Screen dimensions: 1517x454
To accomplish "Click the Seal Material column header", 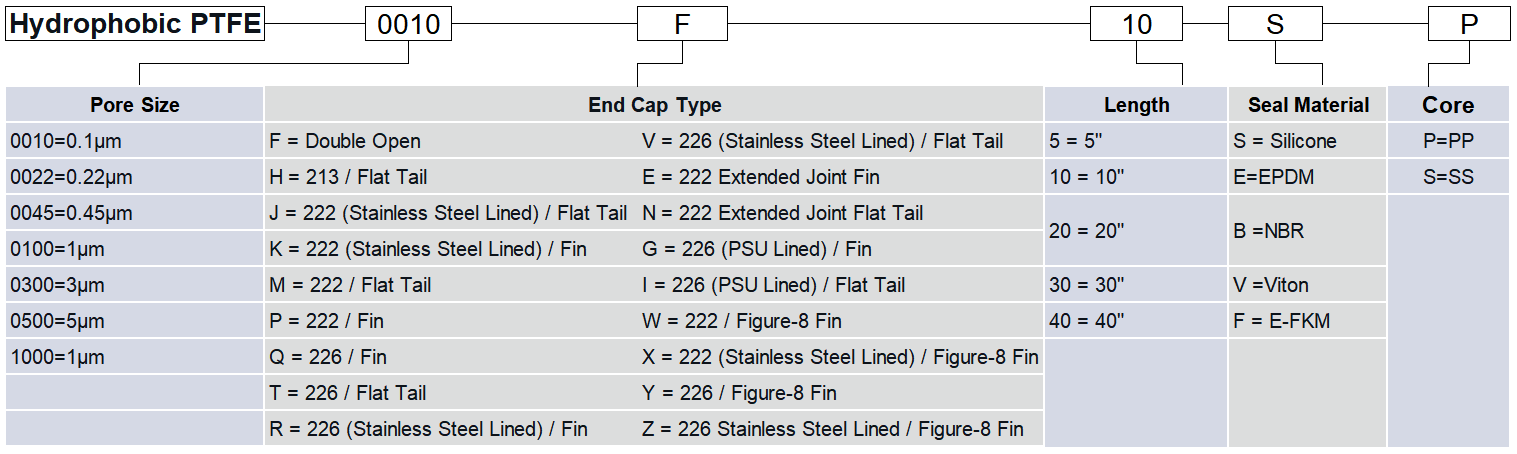I will (x=1308, y=105).
